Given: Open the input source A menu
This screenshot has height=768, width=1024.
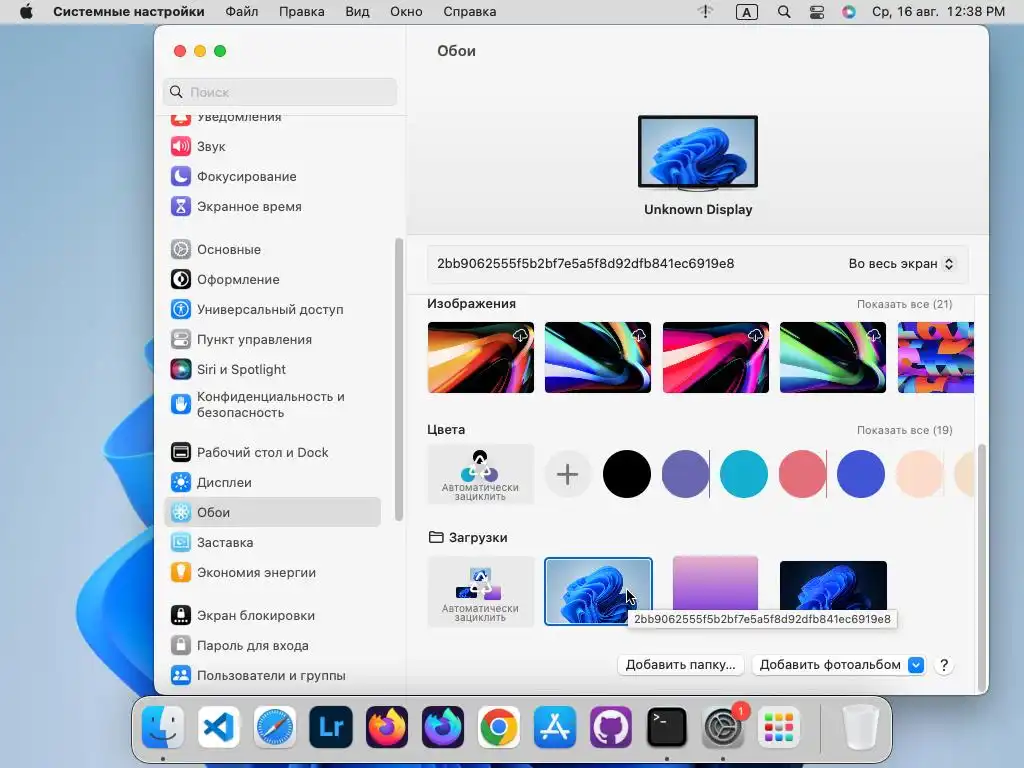Looking at the screenshot, I should click(x=746, y=12).
